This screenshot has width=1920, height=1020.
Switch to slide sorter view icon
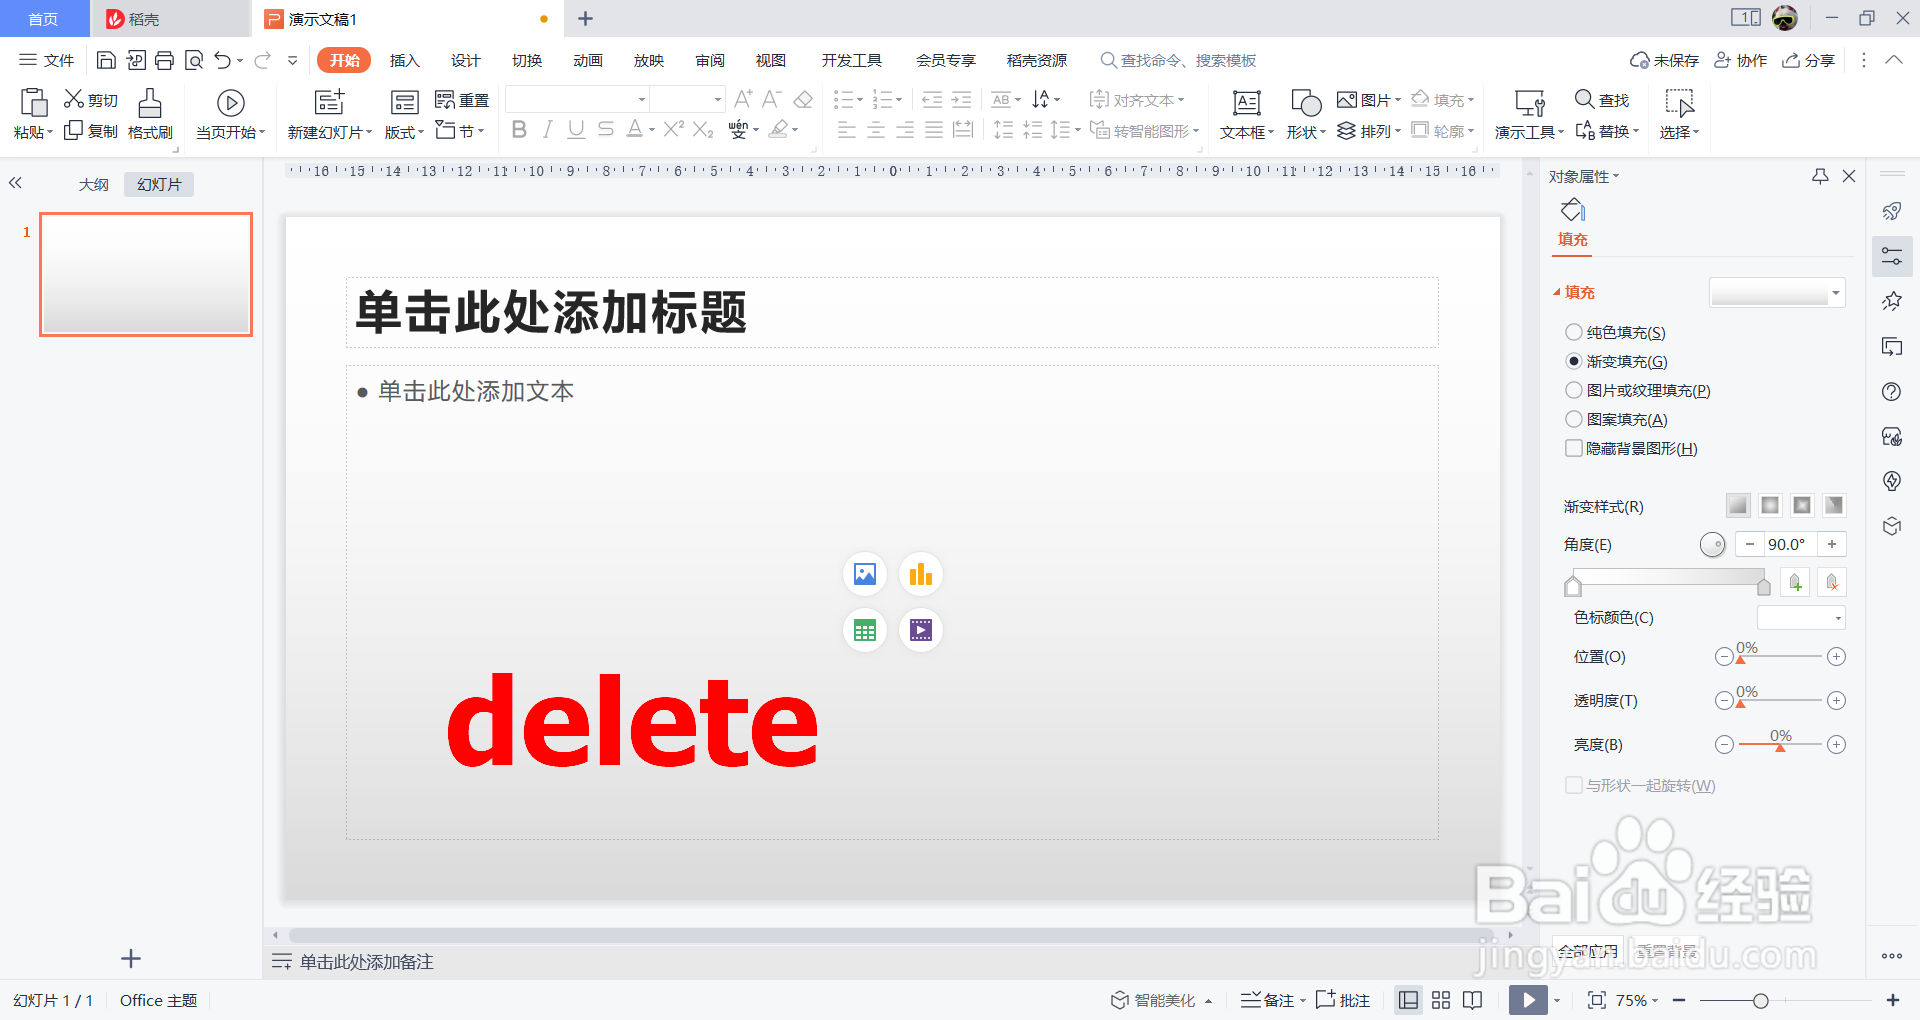tap(1441, 1000)
